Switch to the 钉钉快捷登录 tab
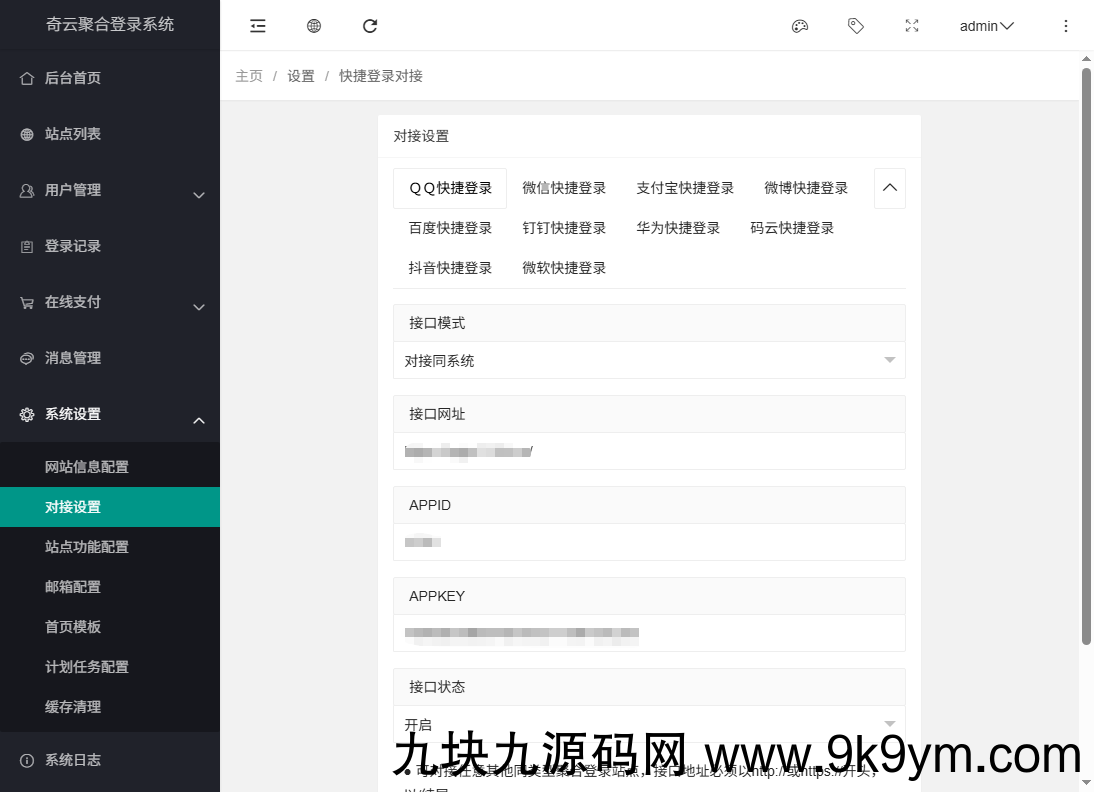 564,228
